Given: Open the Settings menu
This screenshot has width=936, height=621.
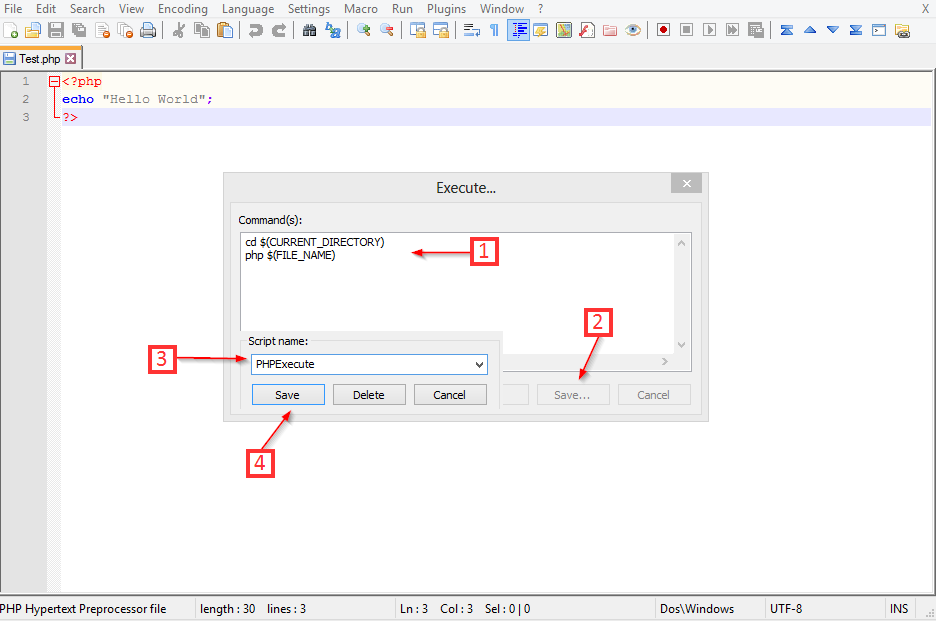Looking at the screenshot, I should pyautogui.click(x=309, y=9).
